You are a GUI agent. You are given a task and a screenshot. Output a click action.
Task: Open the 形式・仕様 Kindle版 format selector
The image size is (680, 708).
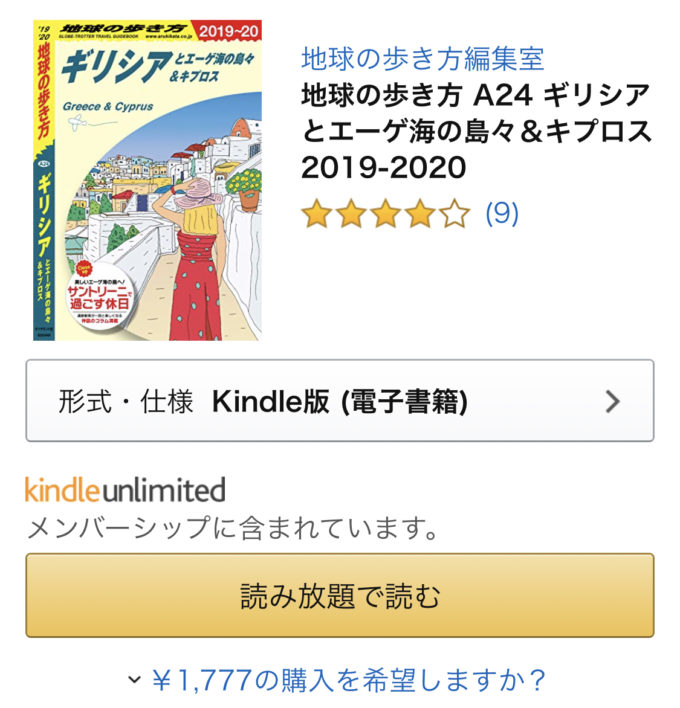pos(340,401)
